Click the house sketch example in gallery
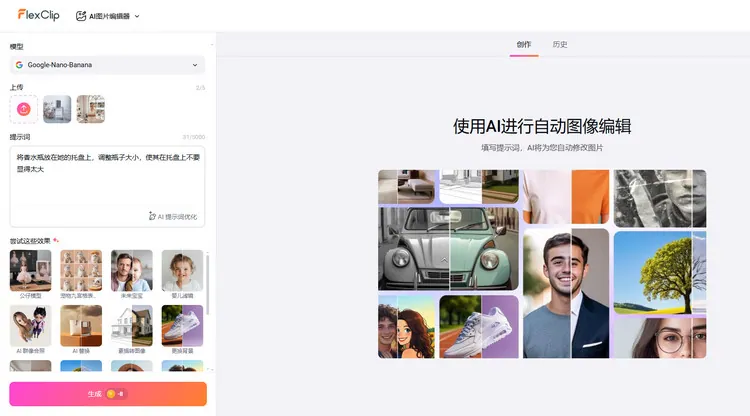The image size is (750, 416). pos(479,186)
